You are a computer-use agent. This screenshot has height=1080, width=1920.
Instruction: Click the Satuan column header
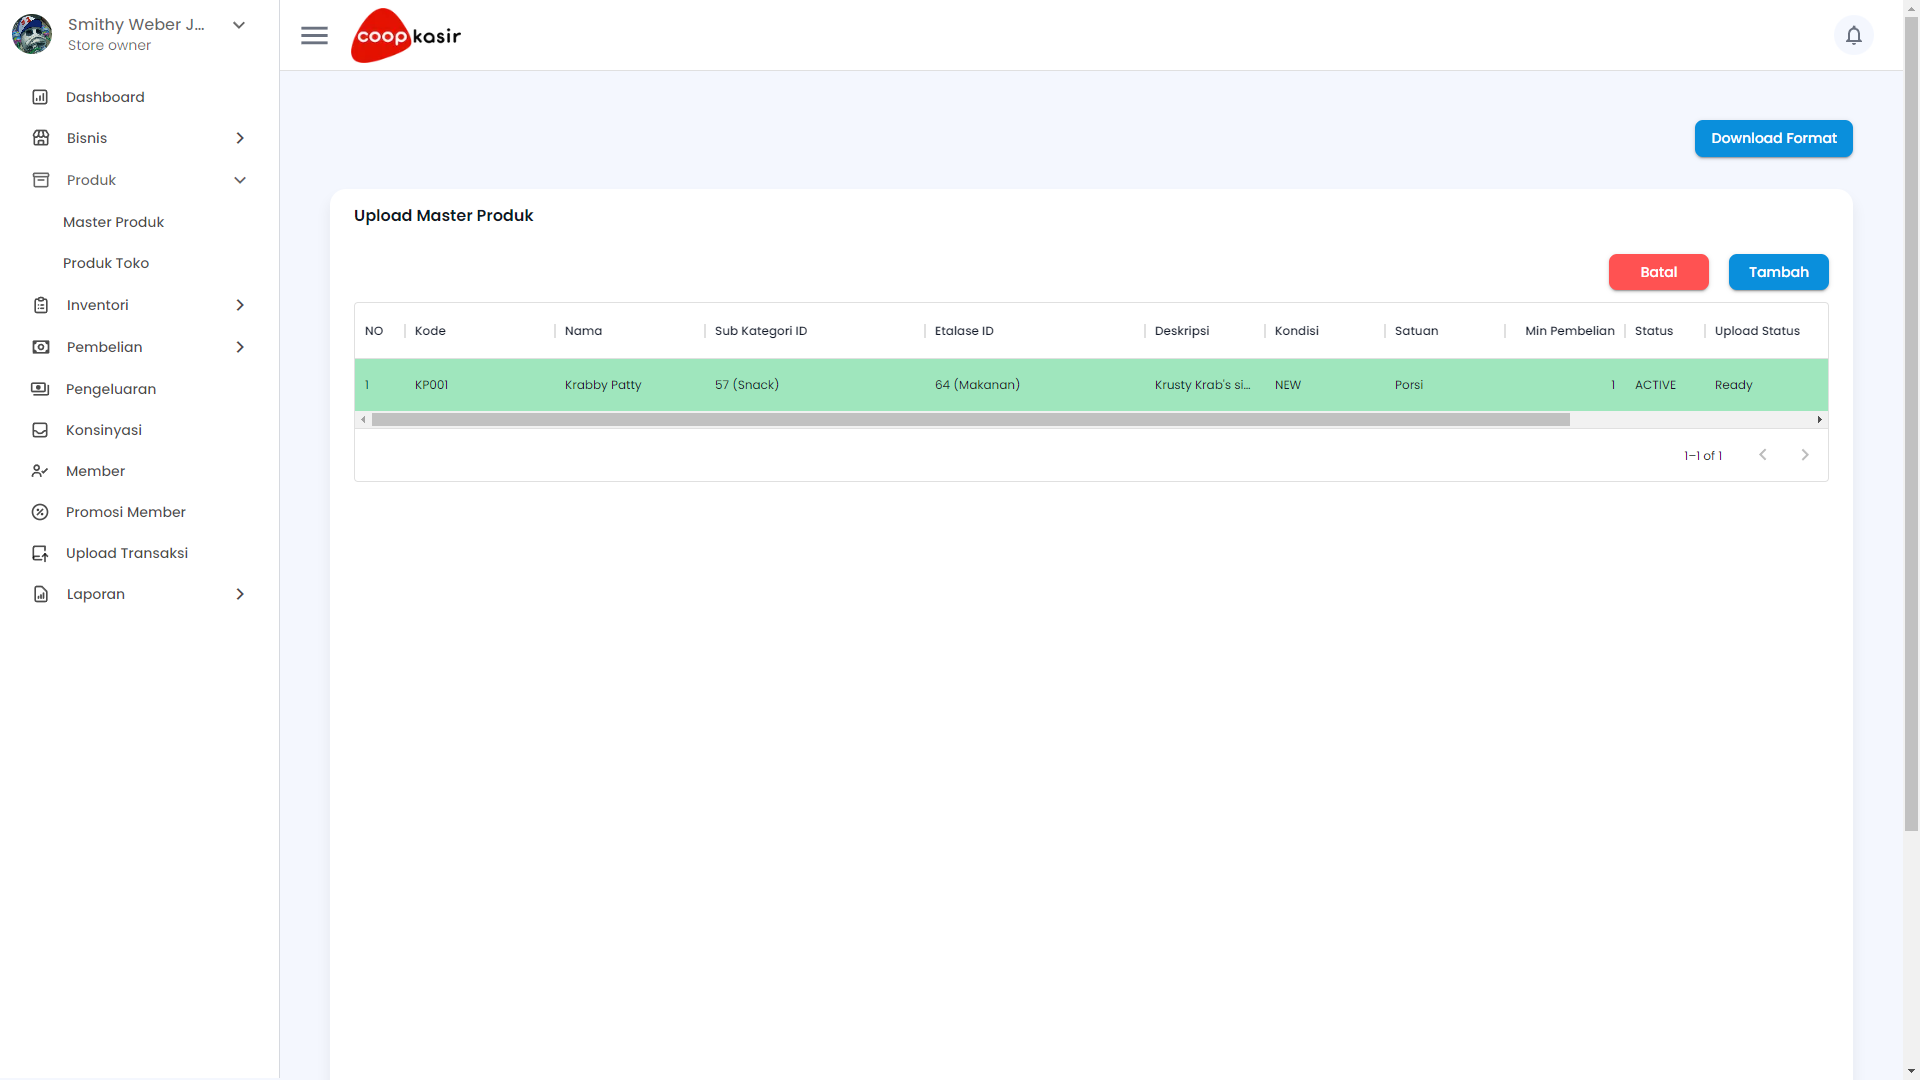1445,331
